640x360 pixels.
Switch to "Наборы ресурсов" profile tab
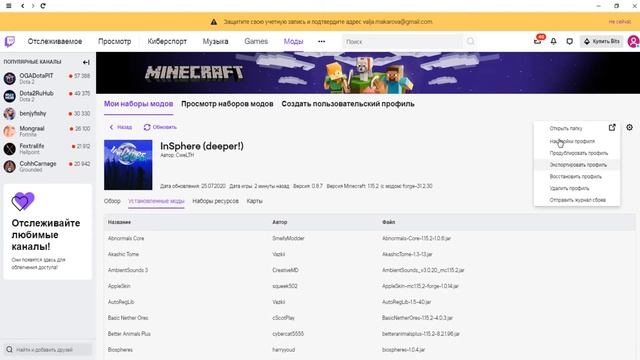point(216,201)
